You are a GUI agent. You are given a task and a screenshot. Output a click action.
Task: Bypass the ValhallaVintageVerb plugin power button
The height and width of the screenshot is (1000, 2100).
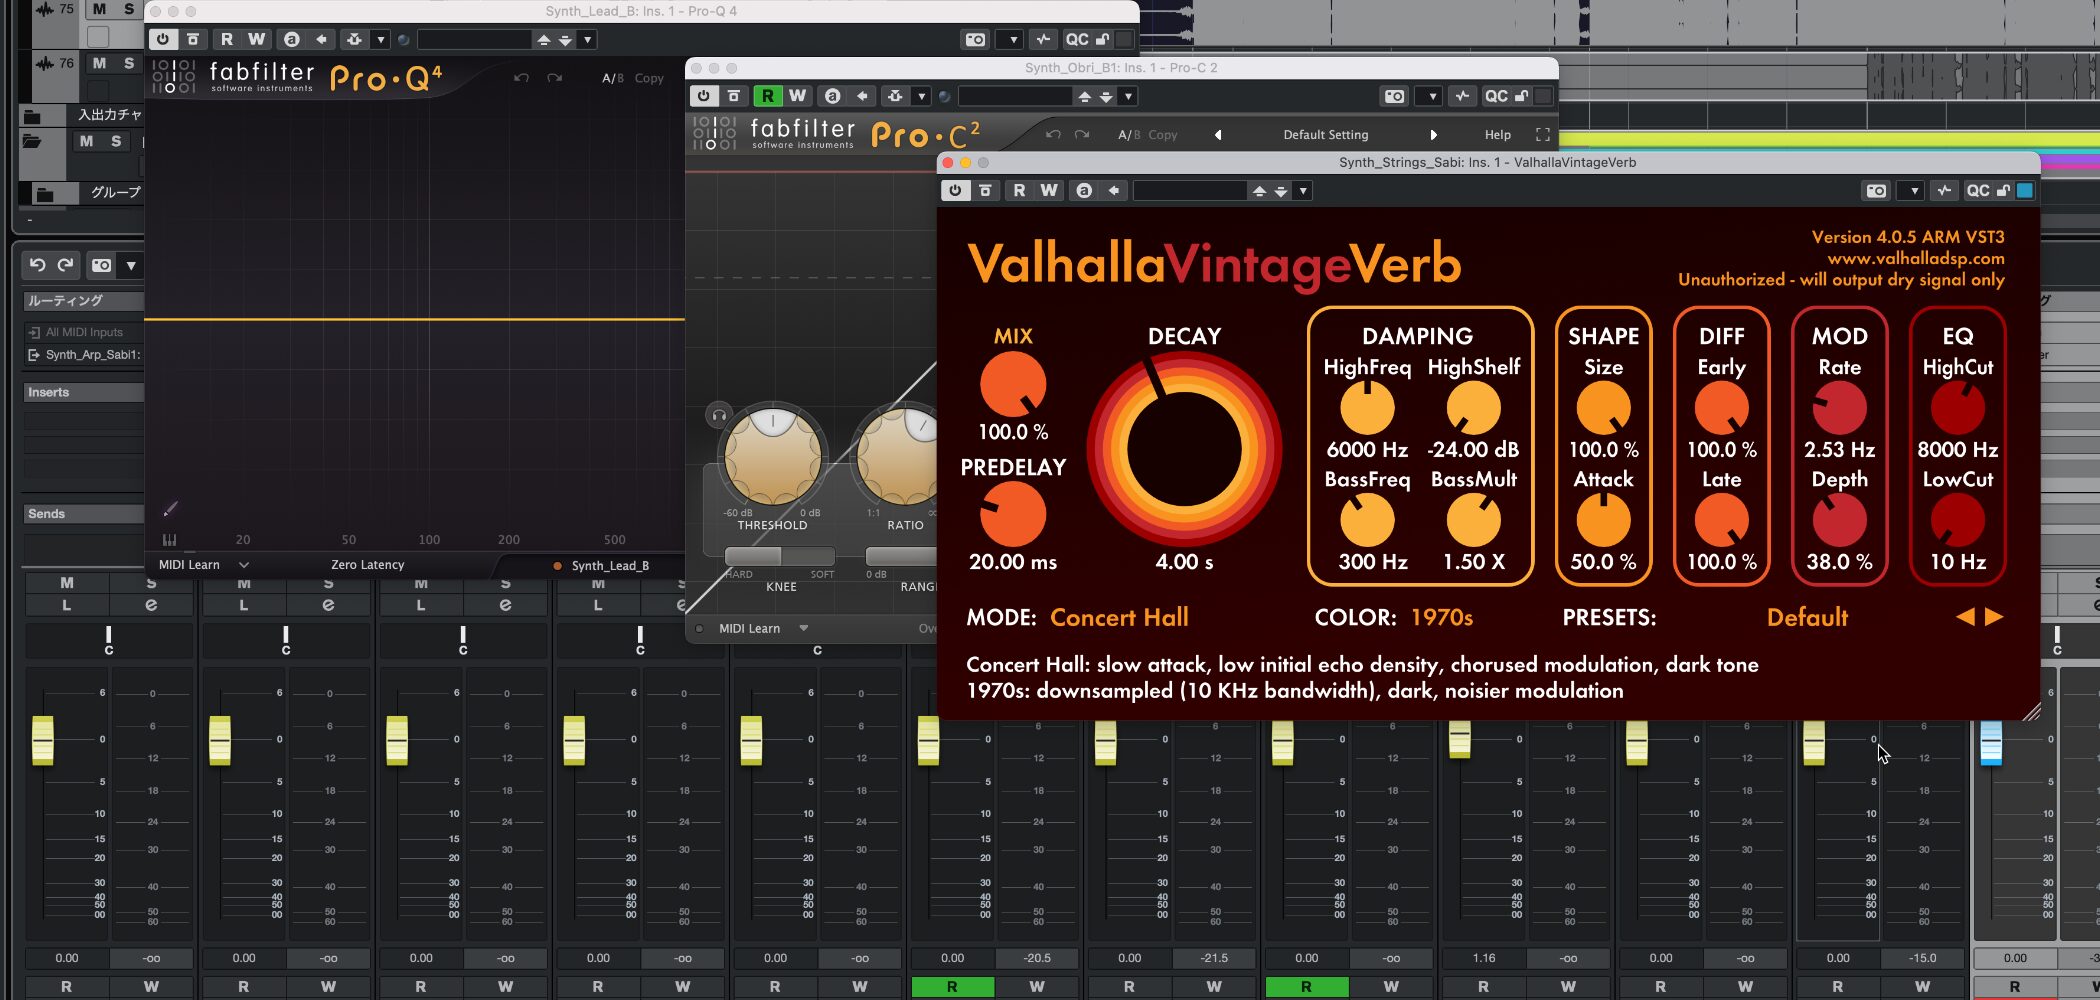[x=955, y=190]
